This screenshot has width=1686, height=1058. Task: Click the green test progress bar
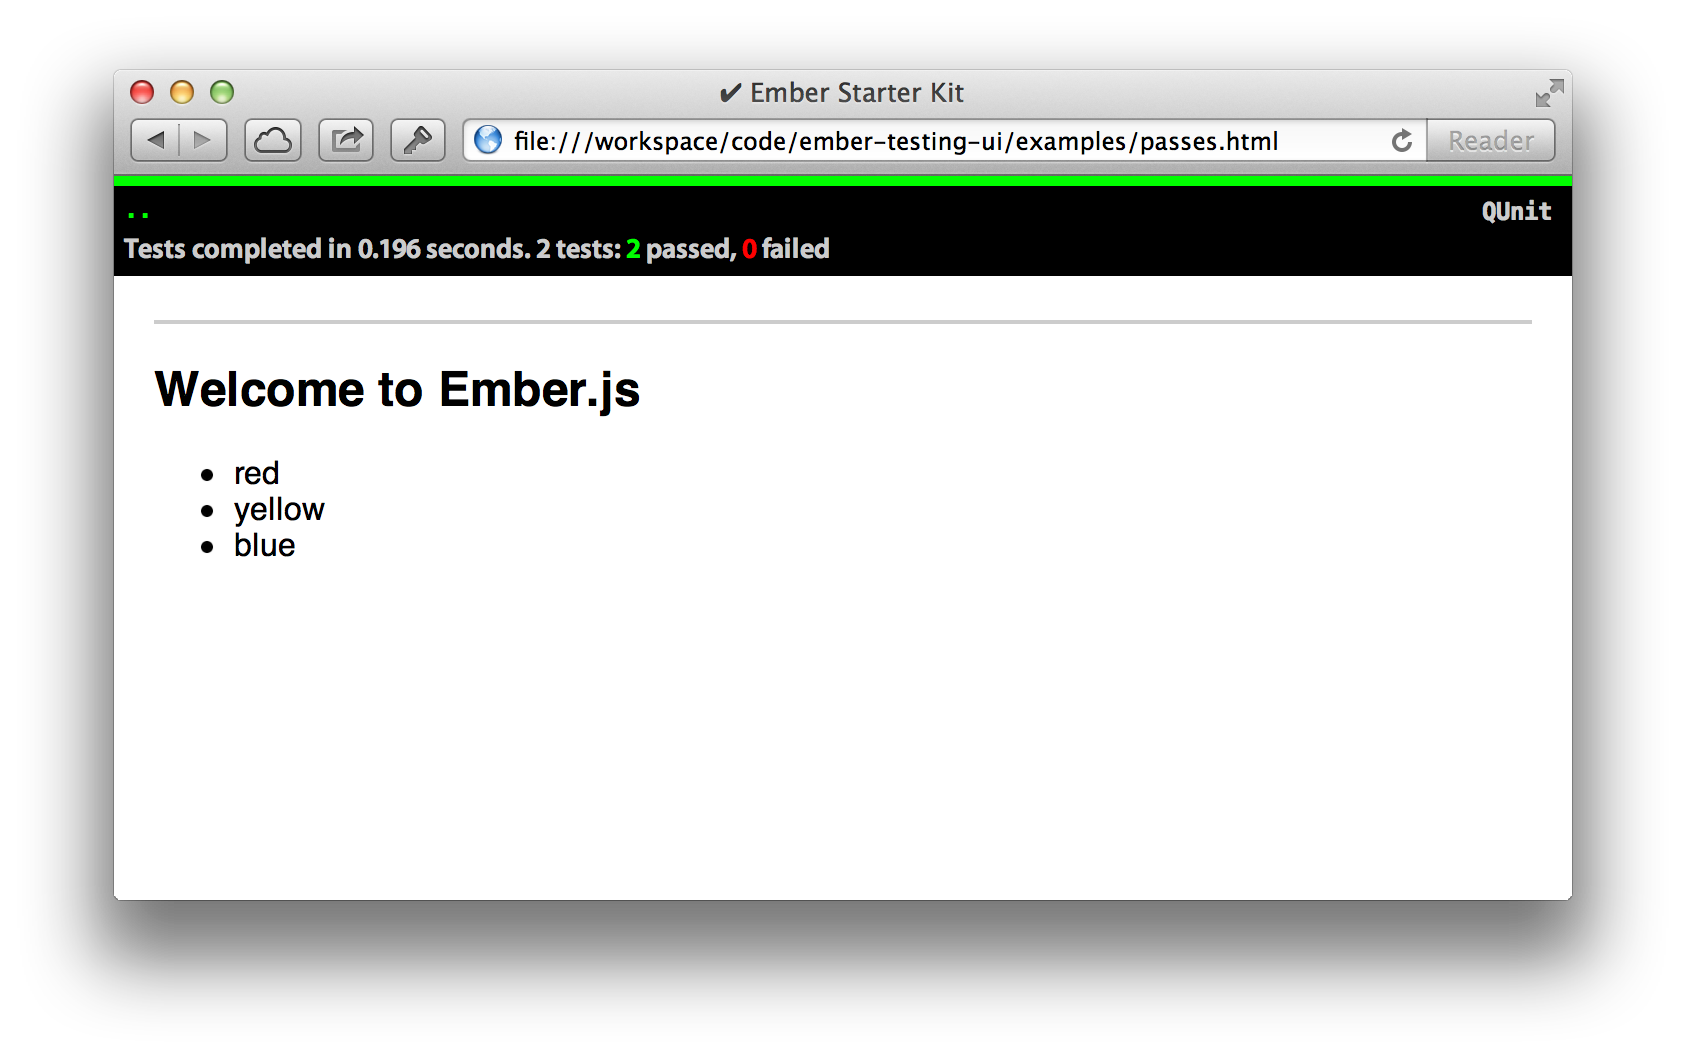pyautogui.click(x=843, y=181)
